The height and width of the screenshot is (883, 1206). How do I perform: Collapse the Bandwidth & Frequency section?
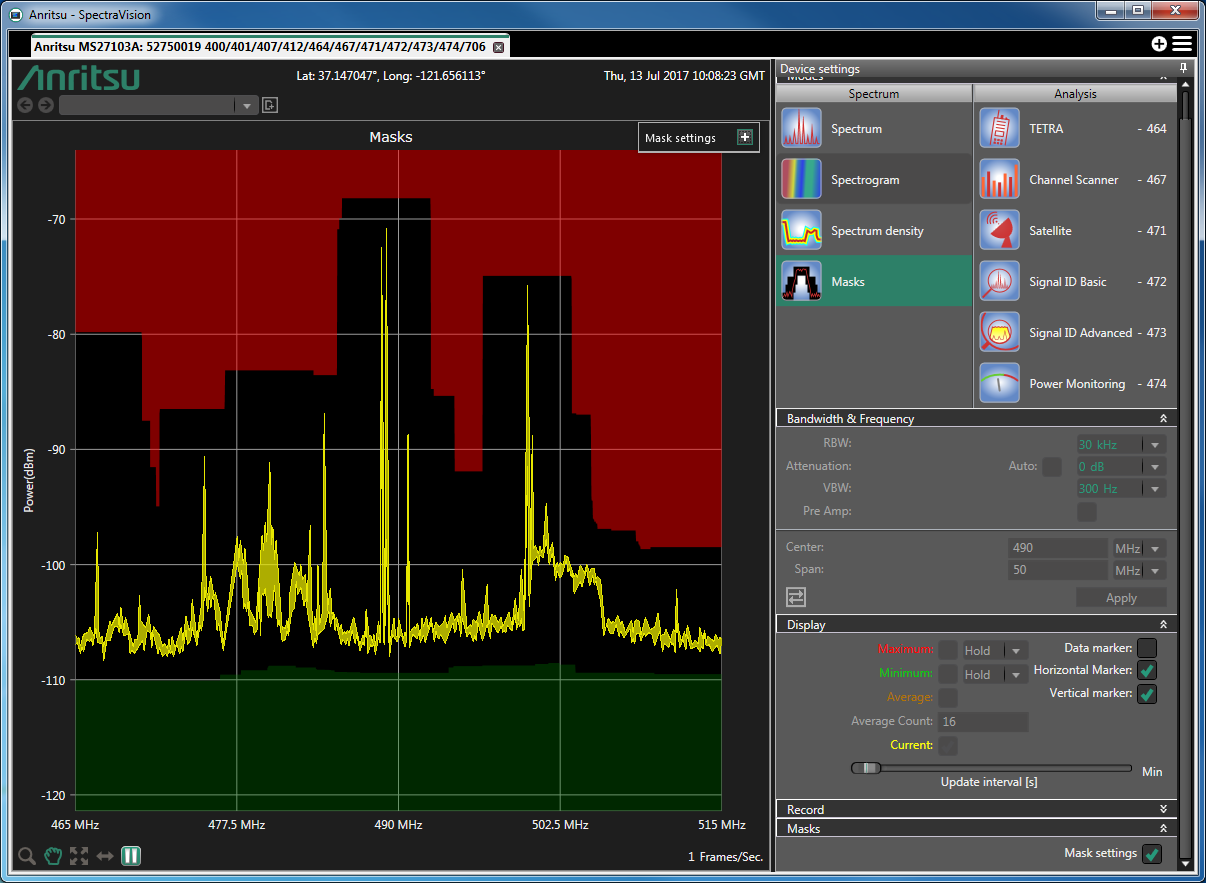point(1163,419)
